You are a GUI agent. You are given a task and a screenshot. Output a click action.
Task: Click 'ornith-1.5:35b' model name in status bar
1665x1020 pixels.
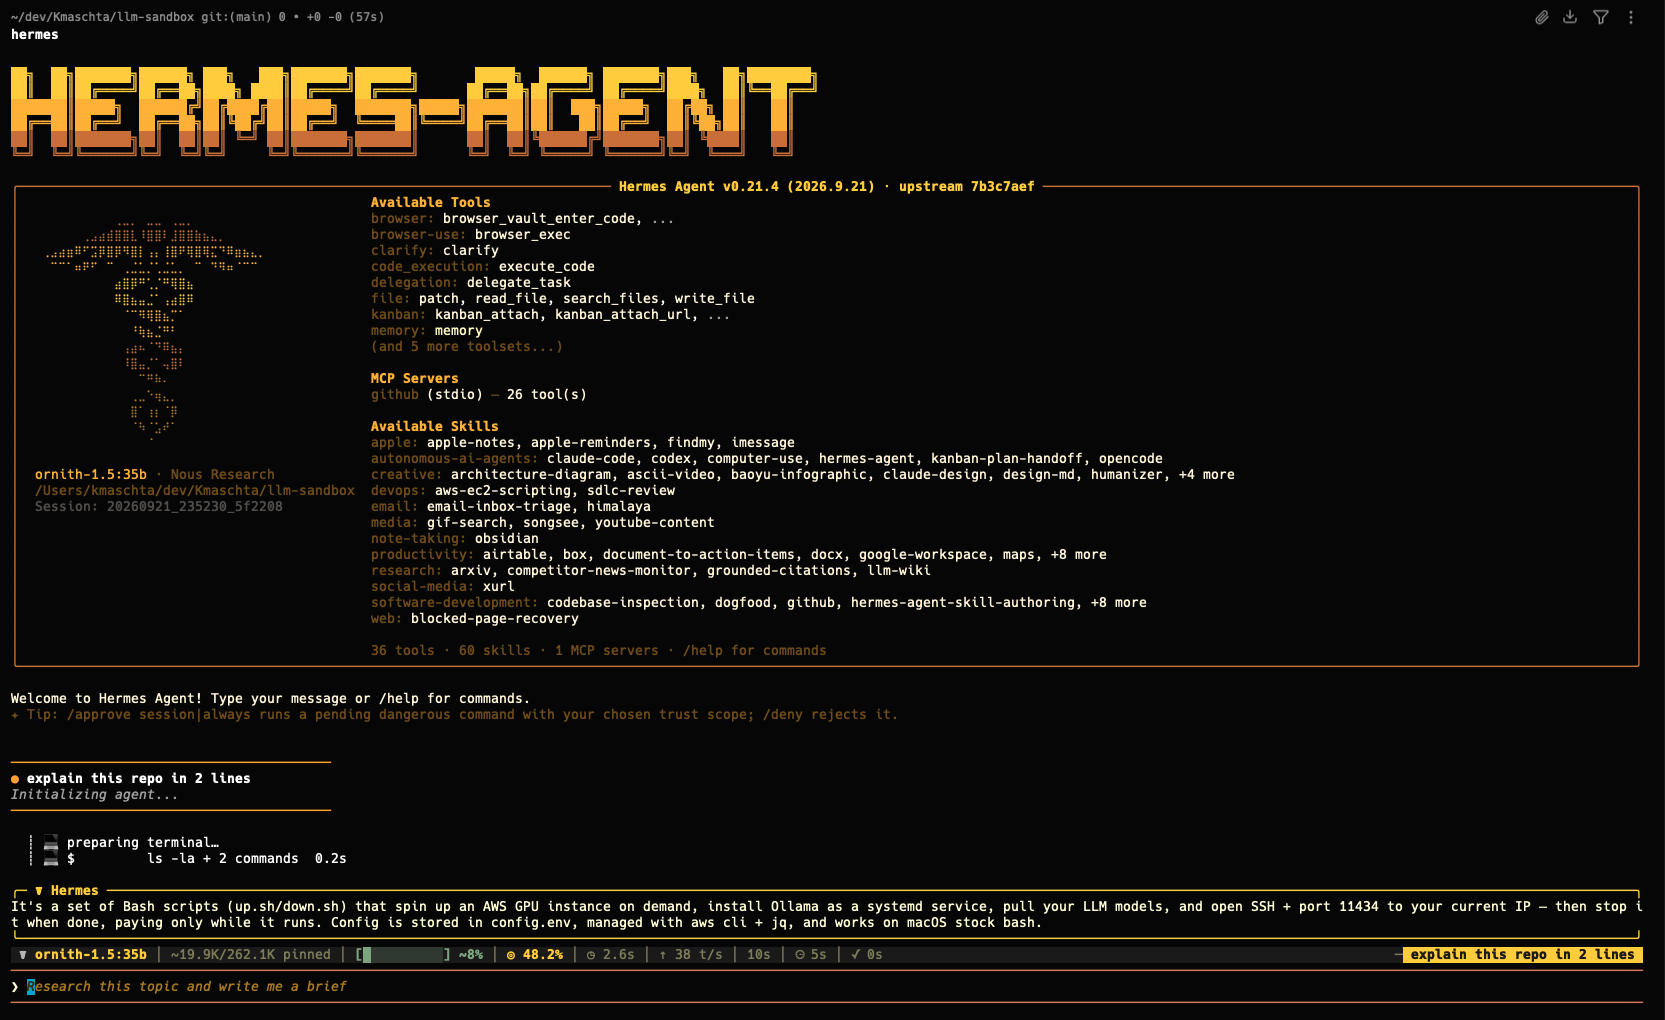point(91,955)
